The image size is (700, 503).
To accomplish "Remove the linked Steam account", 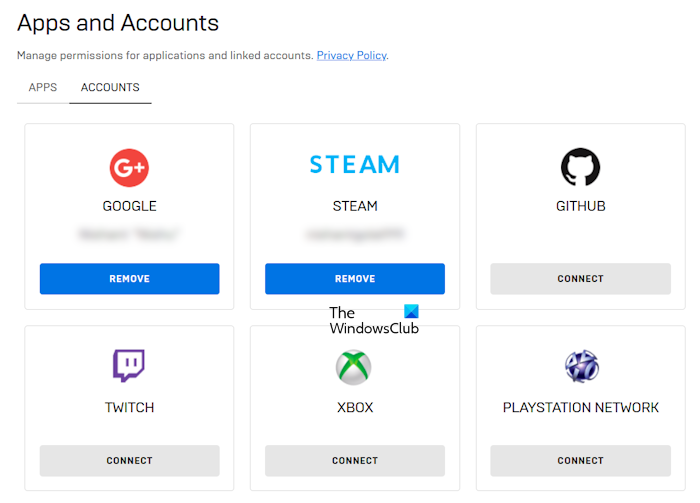I will [354, 279].
